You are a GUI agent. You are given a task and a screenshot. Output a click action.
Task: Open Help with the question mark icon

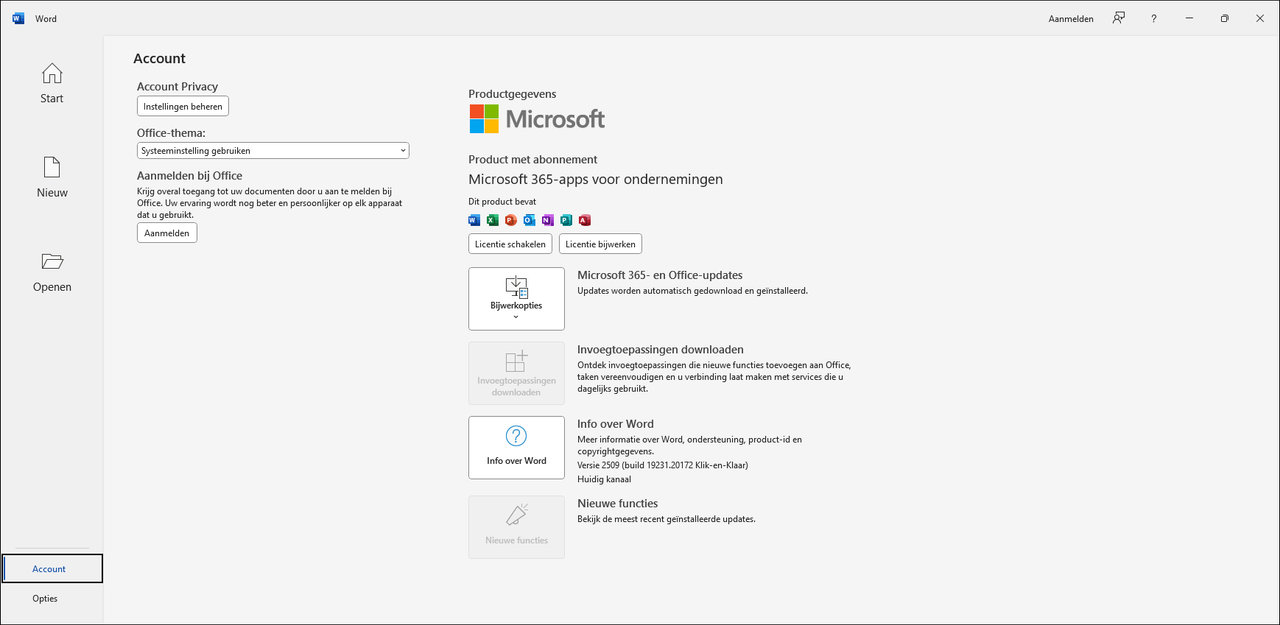click(x=1154, y=18)
